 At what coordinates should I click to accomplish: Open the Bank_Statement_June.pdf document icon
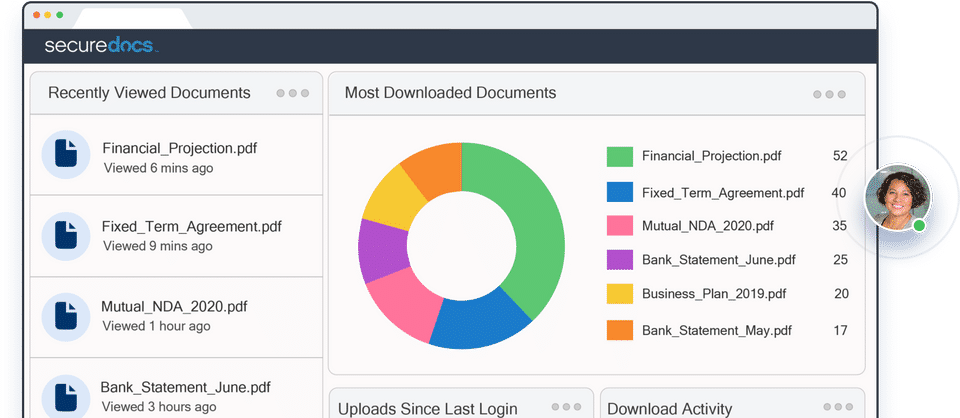click(66, 398)
